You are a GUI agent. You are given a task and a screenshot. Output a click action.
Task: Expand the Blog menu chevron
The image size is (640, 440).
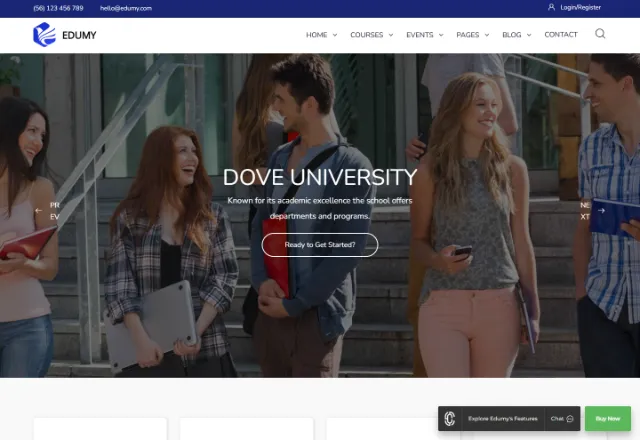529,35
